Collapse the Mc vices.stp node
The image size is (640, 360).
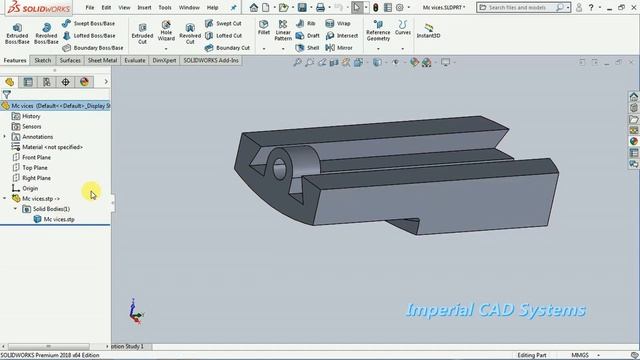(x=4, y=198)
